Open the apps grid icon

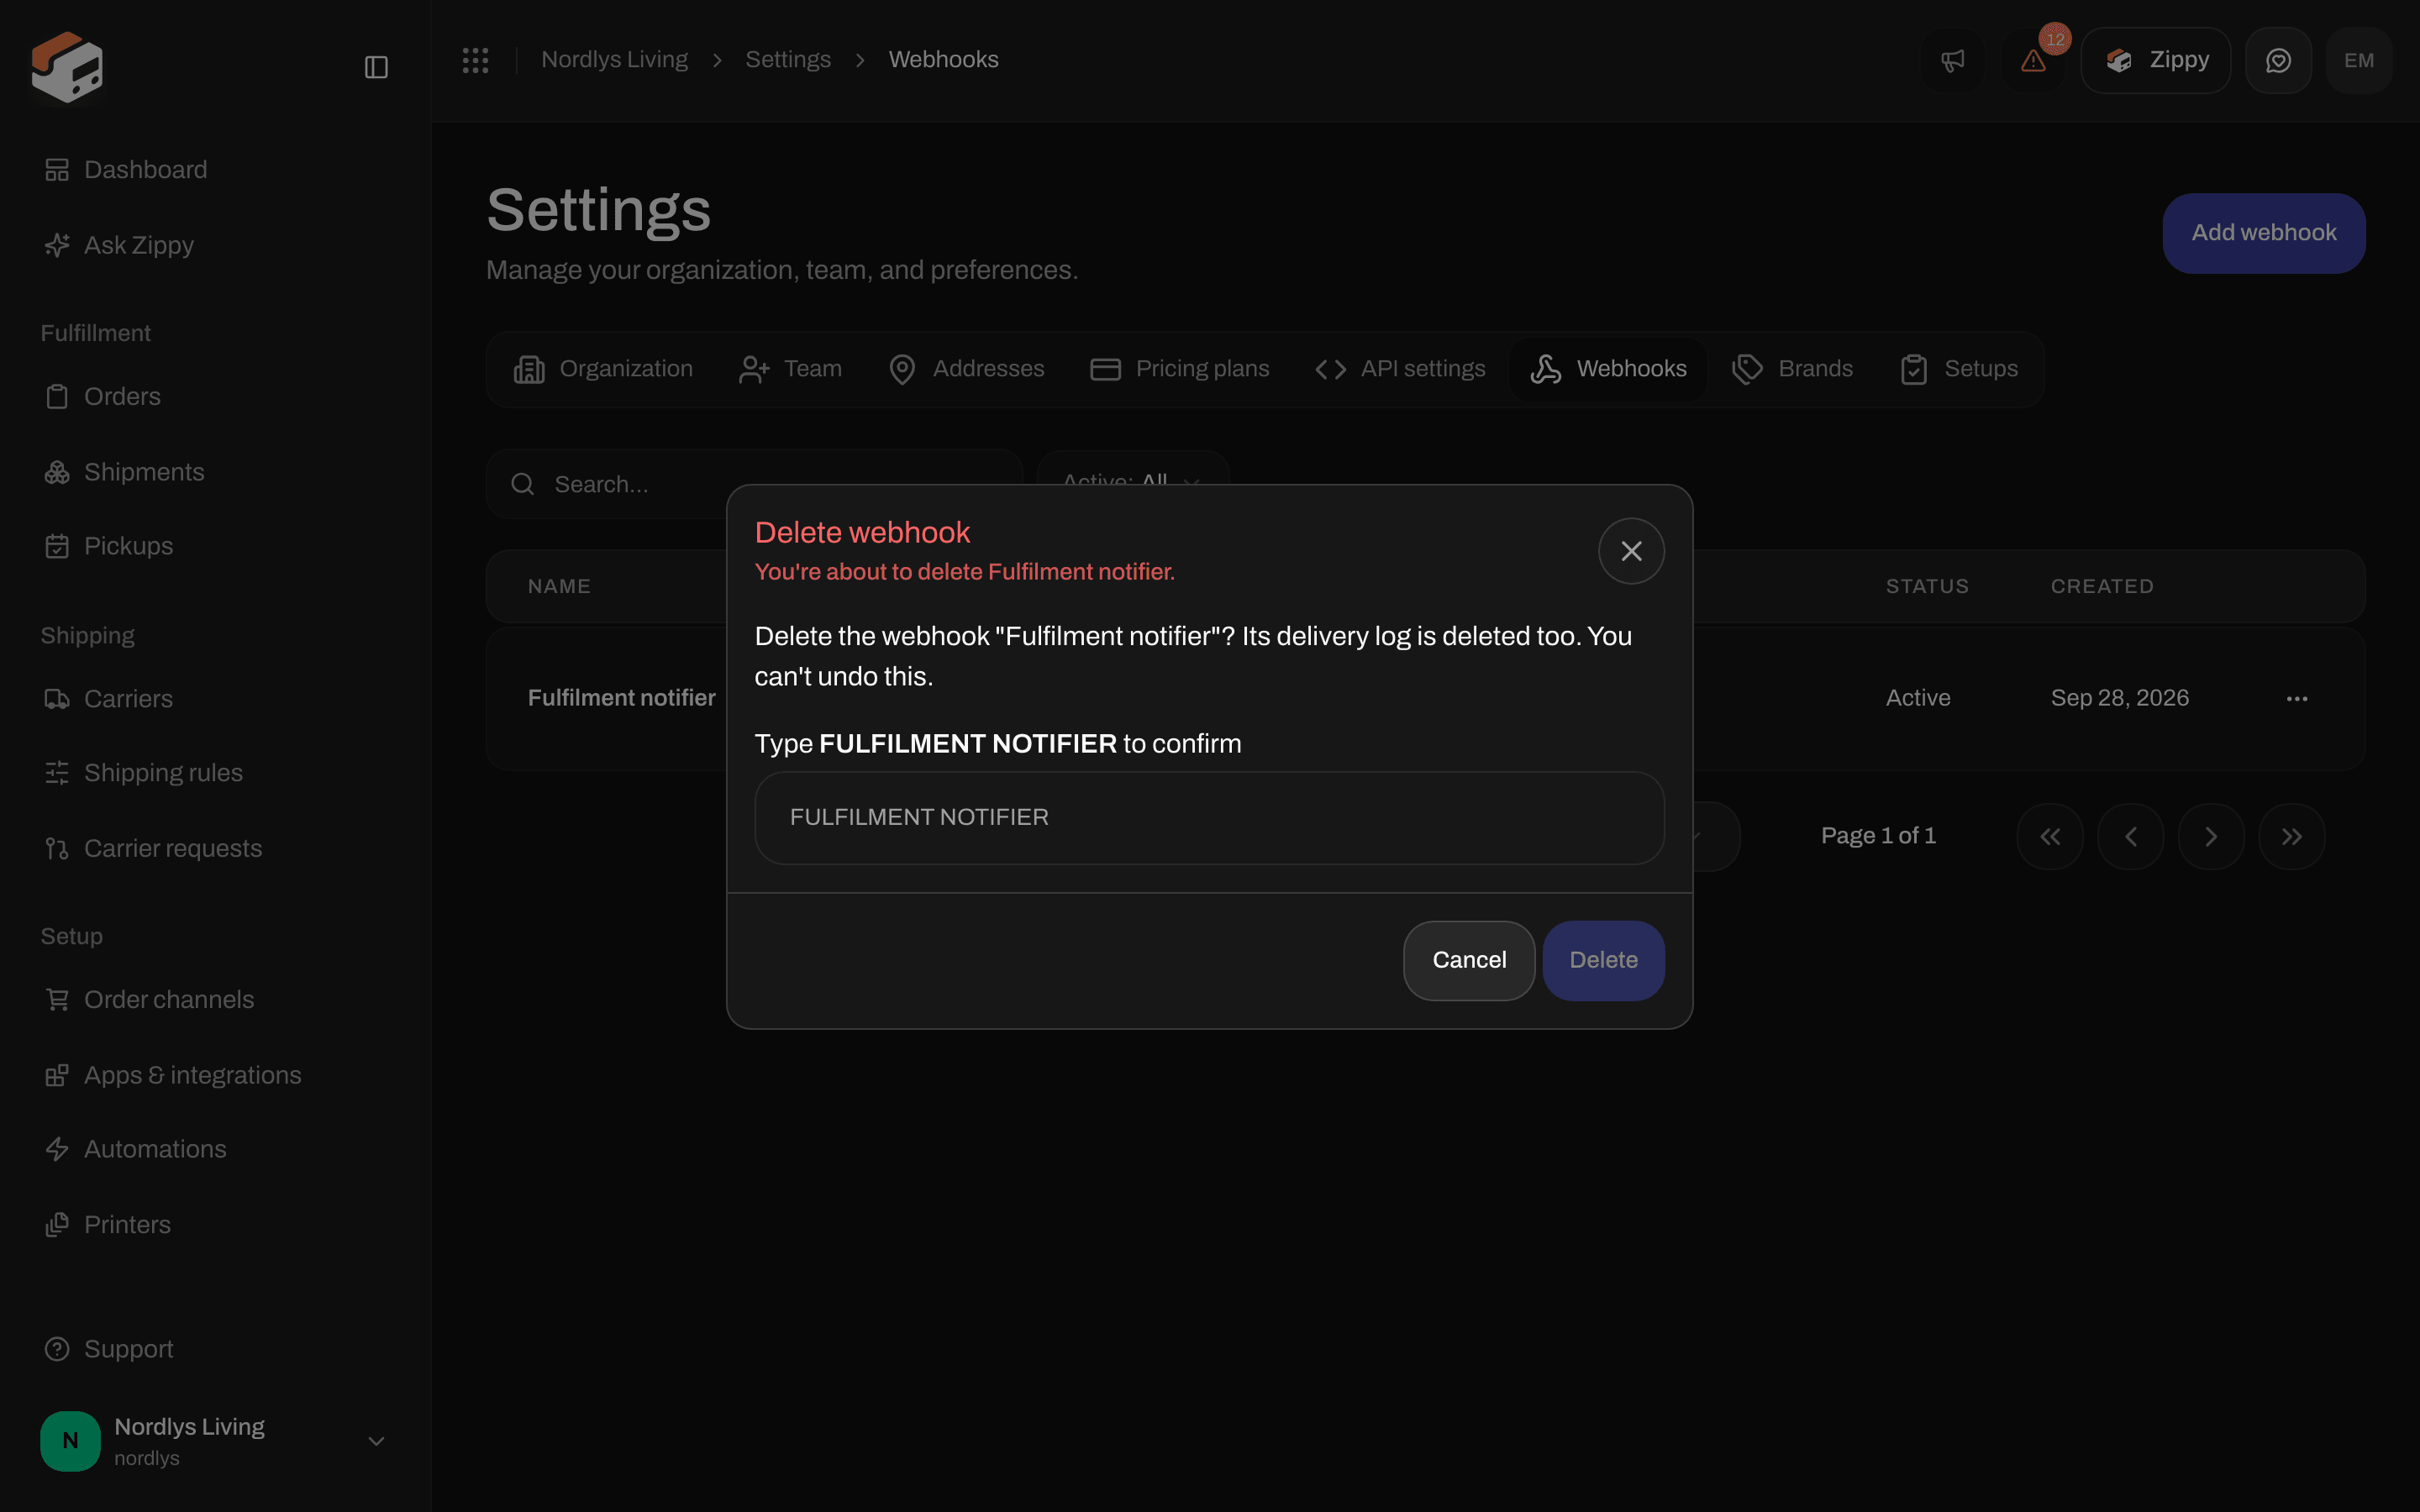click(x=475, y=60)
